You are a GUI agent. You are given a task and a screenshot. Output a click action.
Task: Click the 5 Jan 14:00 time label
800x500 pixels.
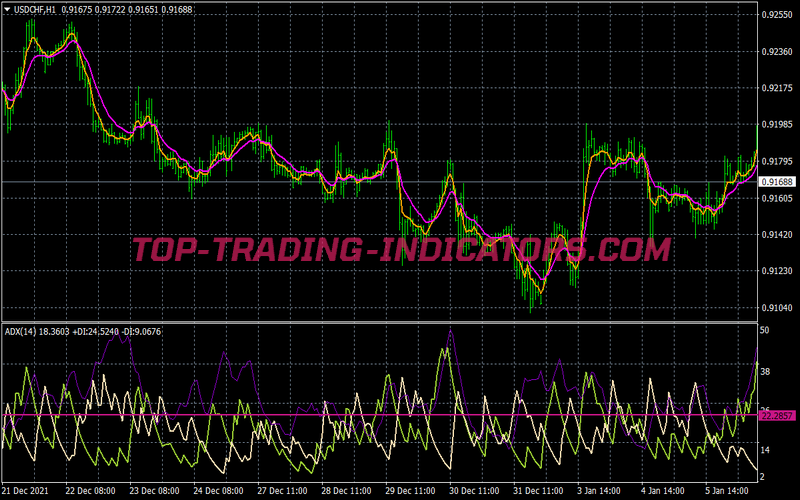[727, 491]
